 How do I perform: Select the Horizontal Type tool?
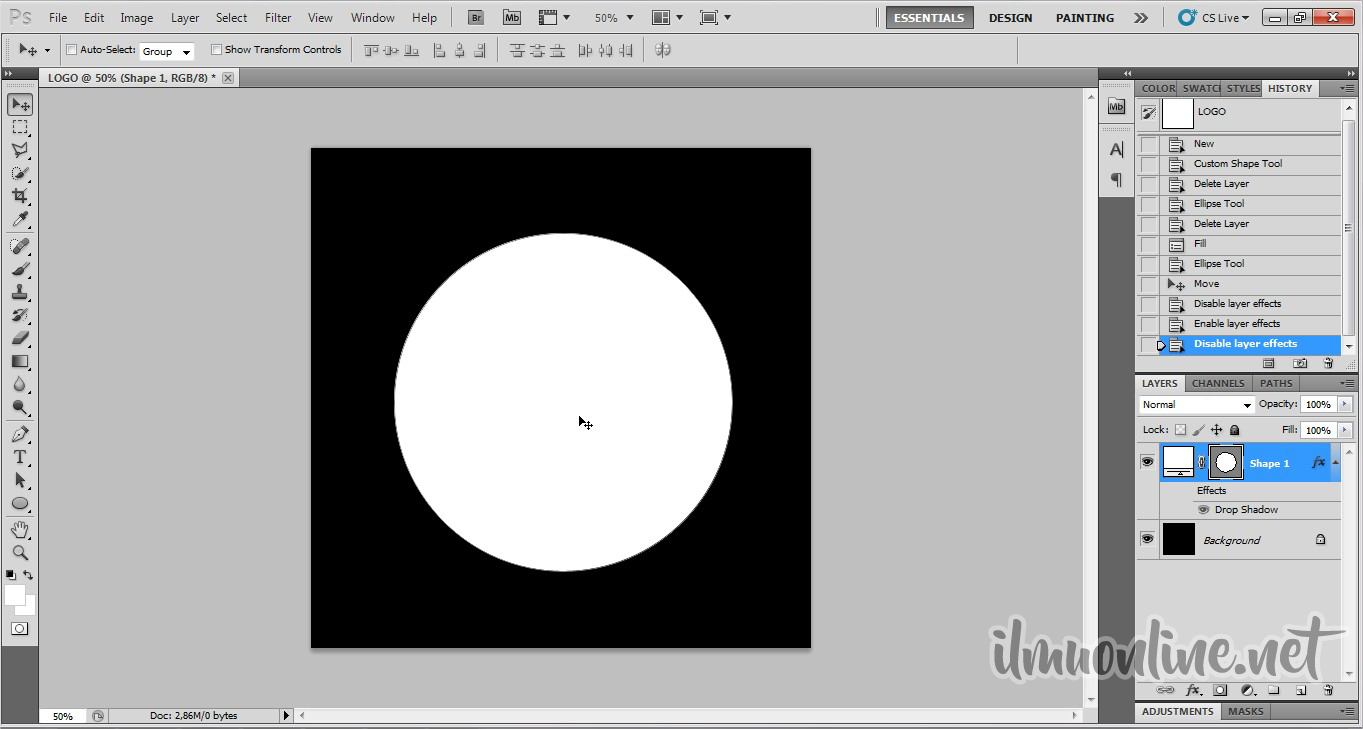(20, 457)
